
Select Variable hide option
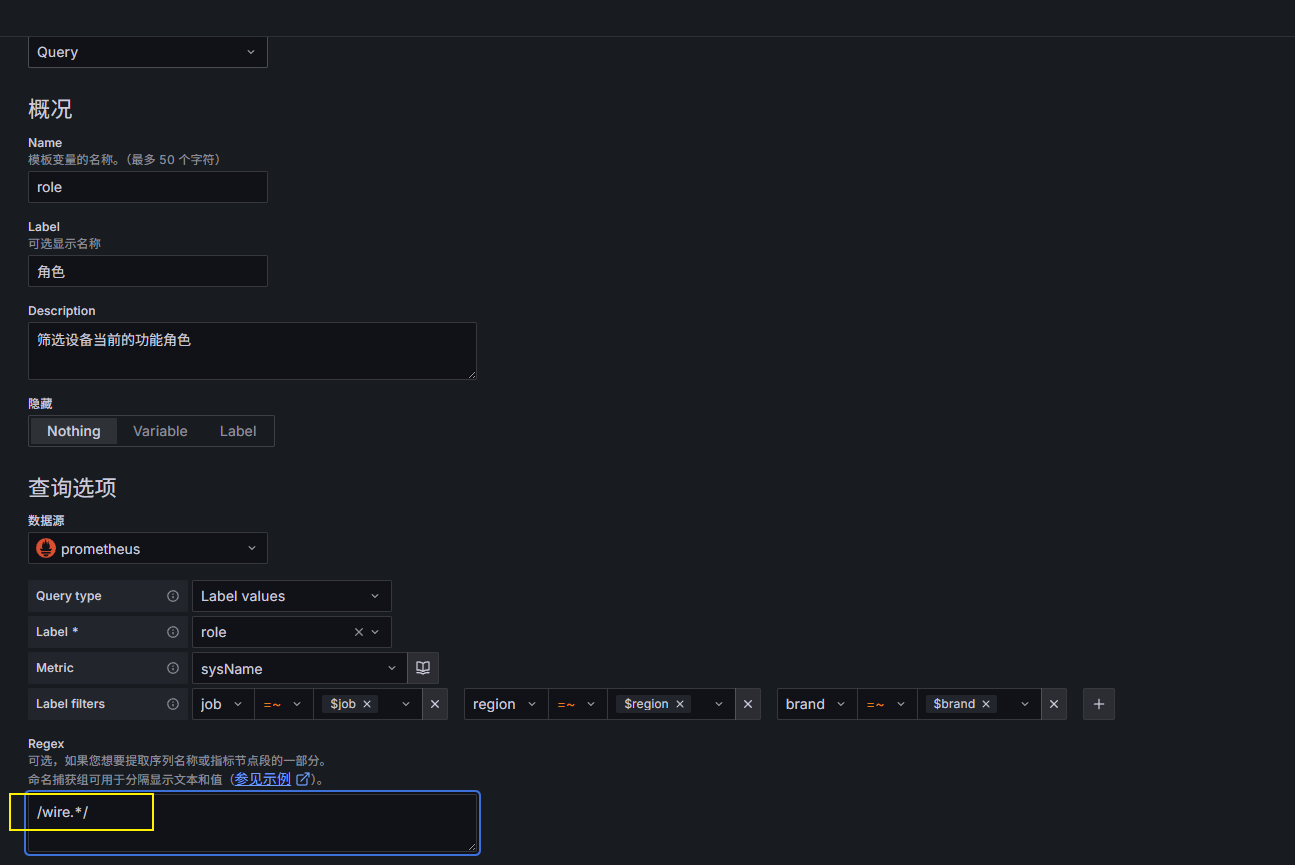coord(160,431)
